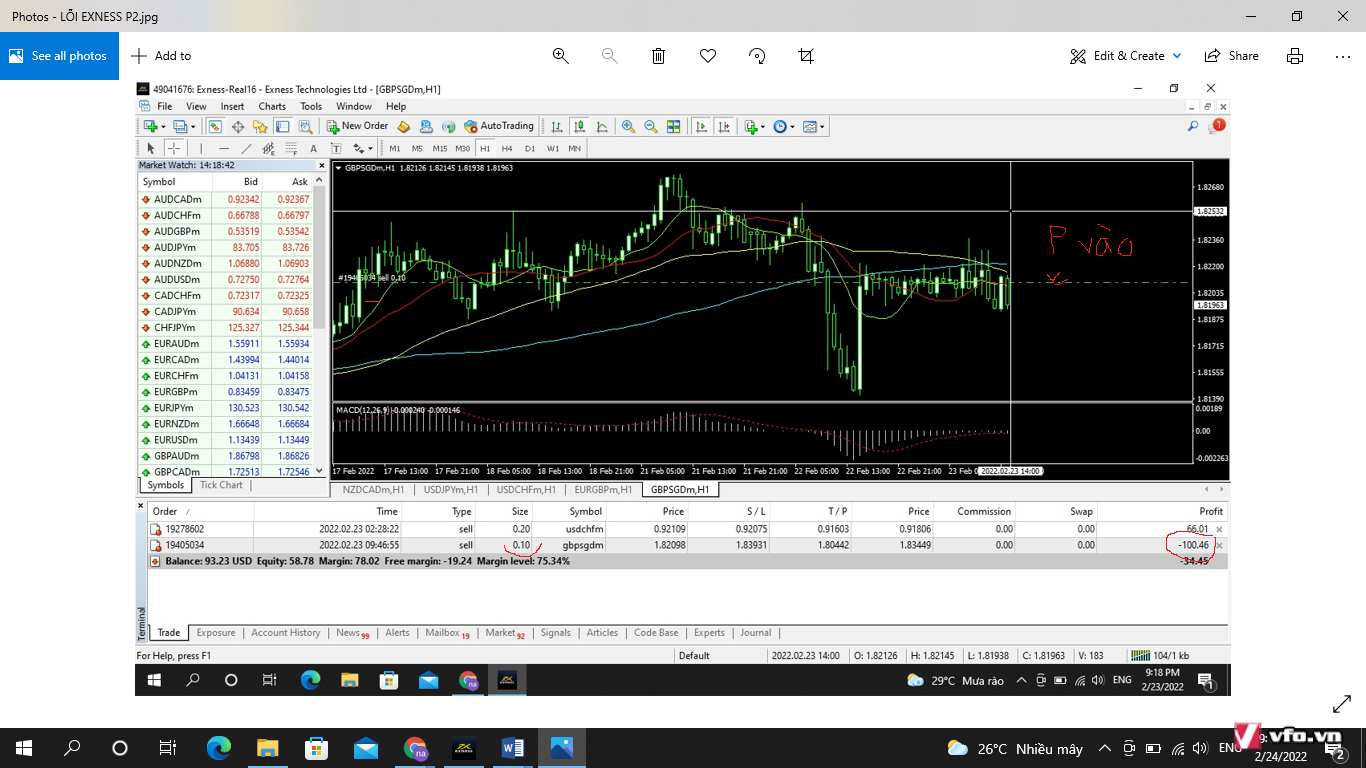Click the MetaTrader chart zoom out magnifier
Image resolution: width=1366 pixels, height=768 pixels.
(x=651, y=127)
